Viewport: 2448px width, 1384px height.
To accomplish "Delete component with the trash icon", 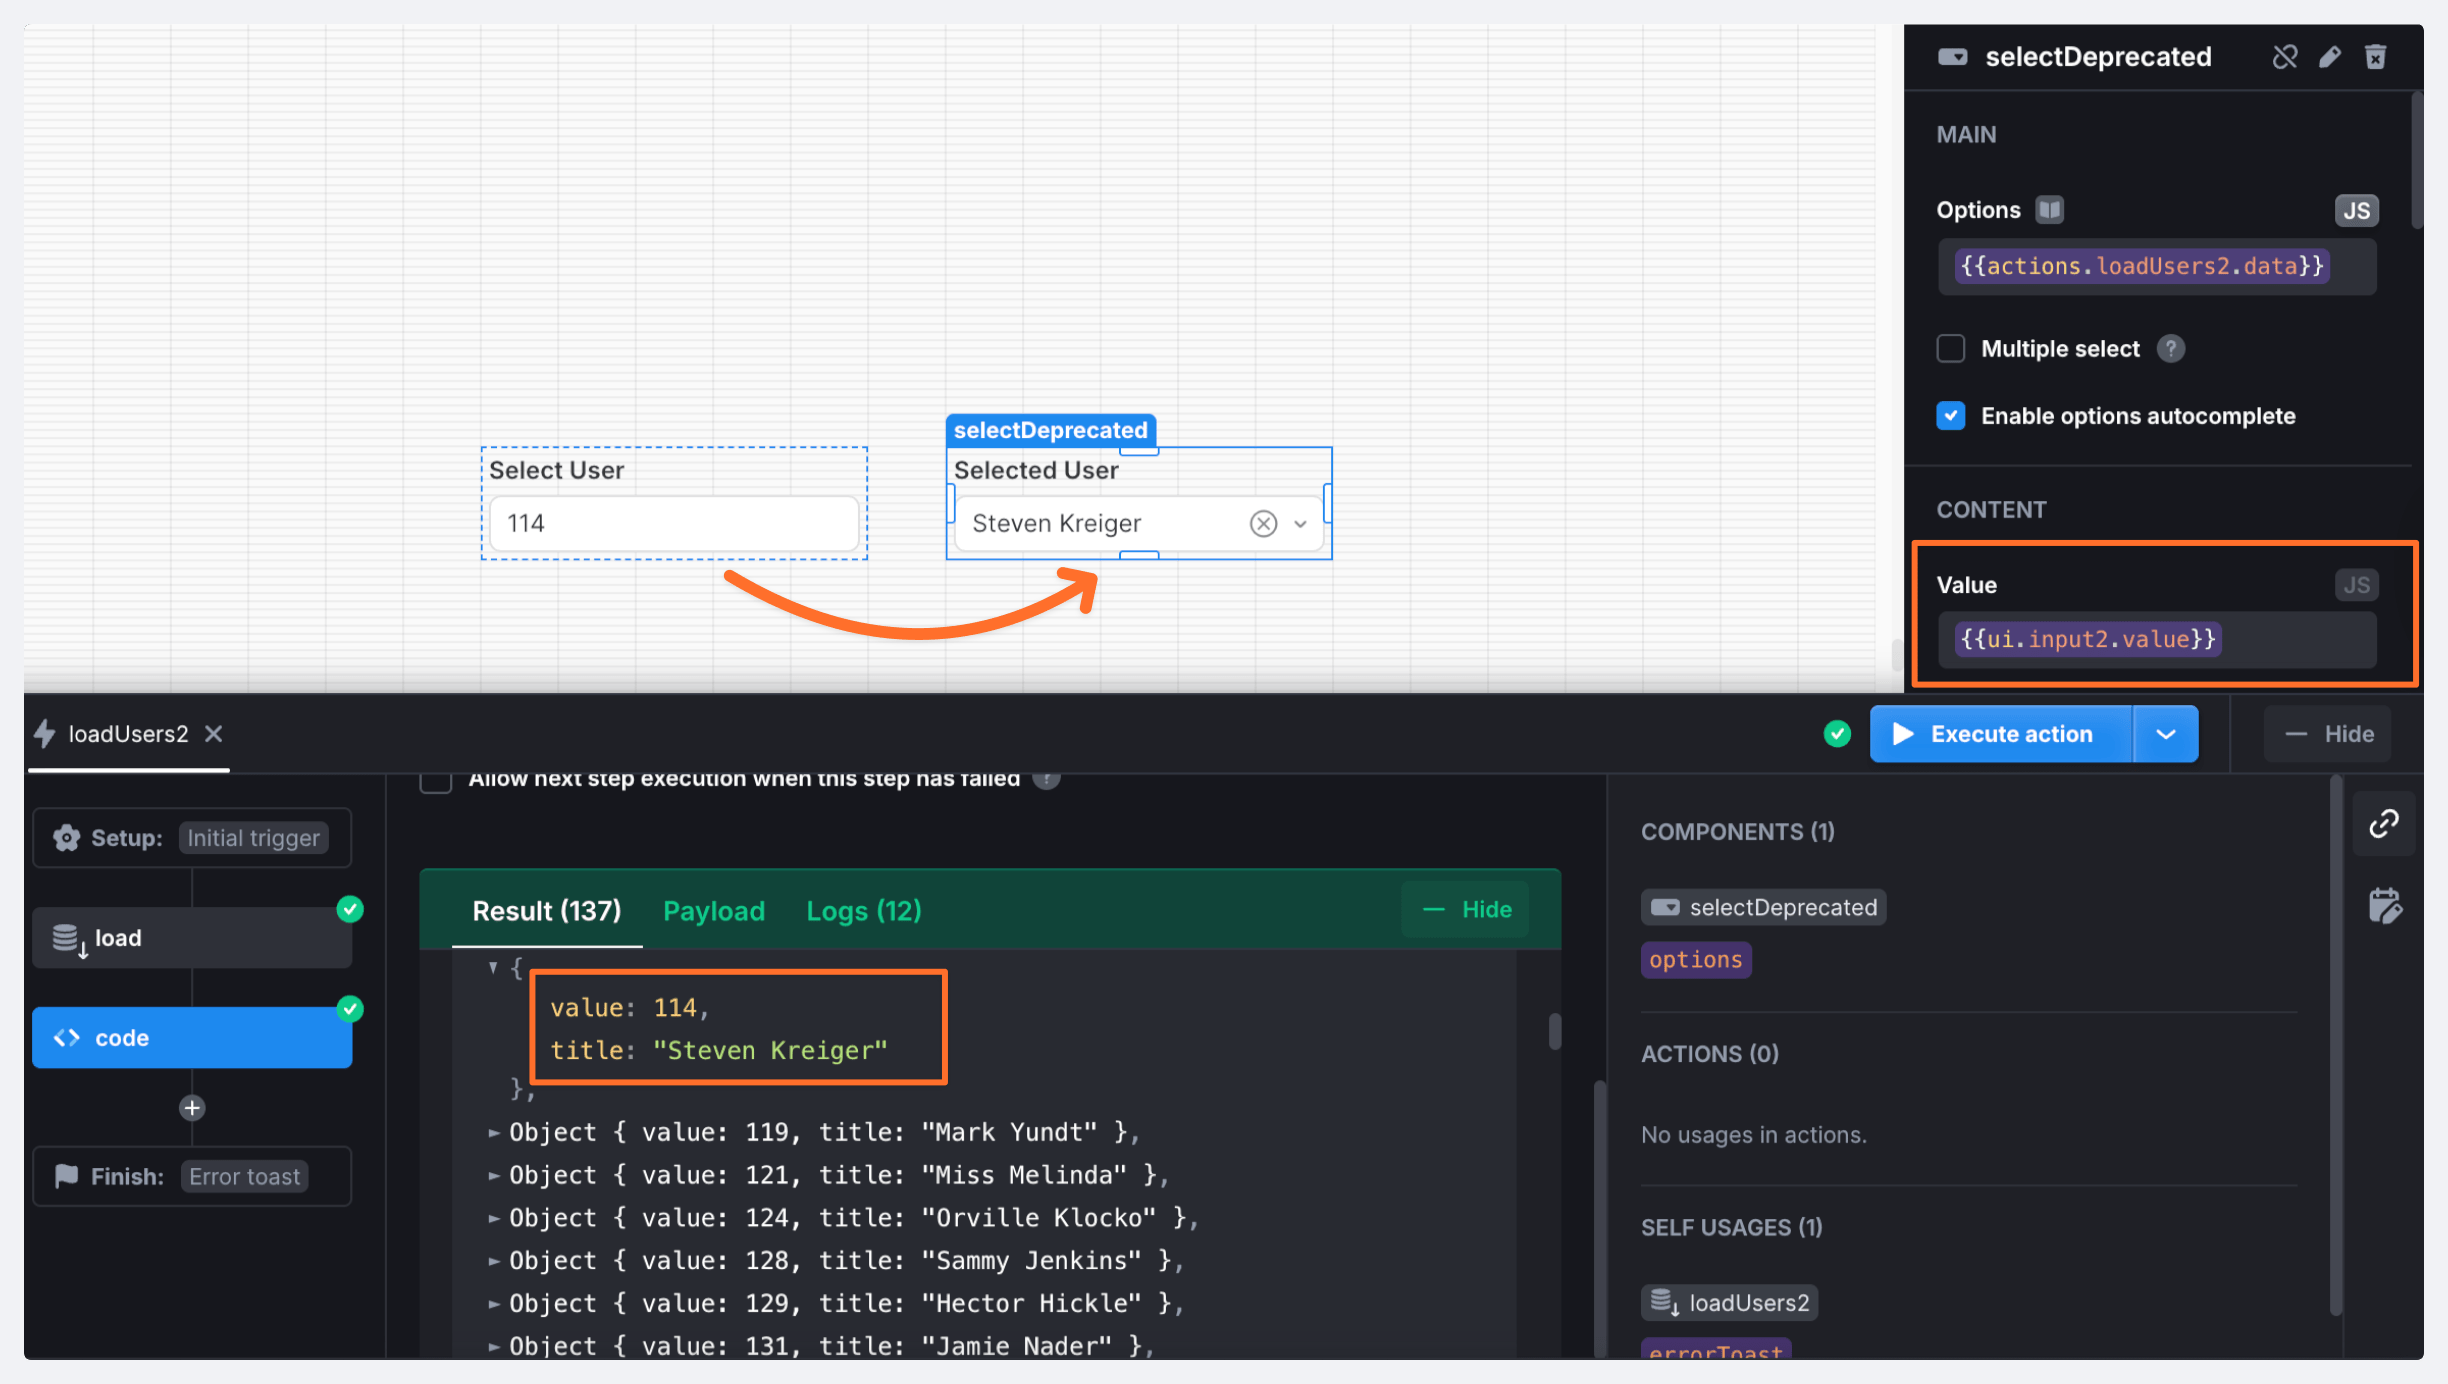I will click(x=2376, y=57).
